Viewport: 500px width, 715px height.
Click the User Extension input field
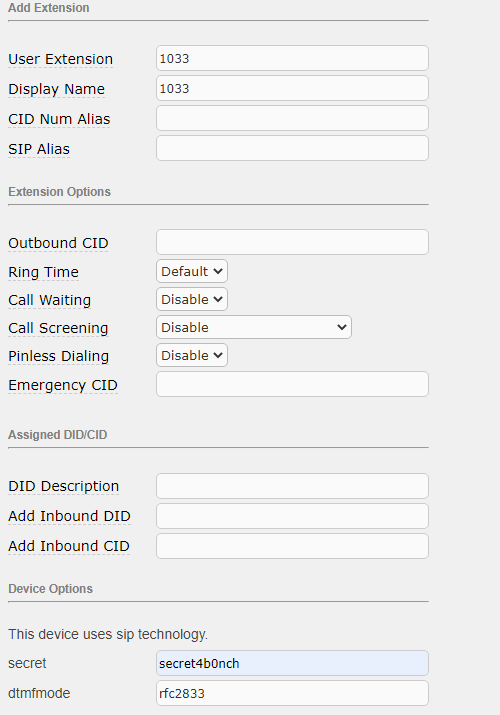[x=292, y=58]
